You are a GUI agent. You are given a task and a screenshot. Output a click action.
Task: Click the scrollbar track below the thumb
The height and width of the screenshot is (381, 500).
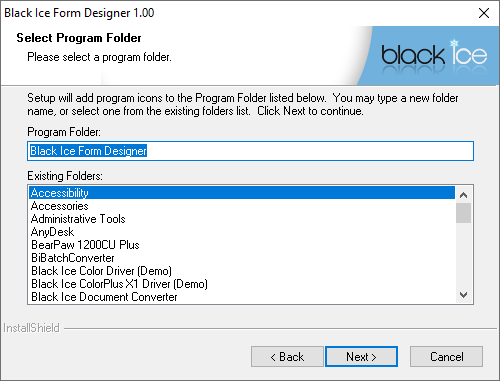[464, 255]
